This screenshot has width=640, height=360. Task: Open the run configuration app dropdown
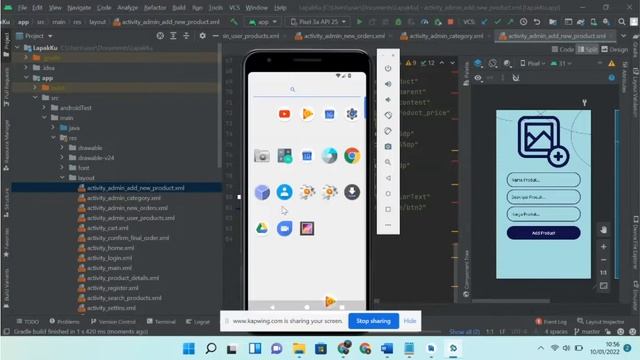[263, 22]
